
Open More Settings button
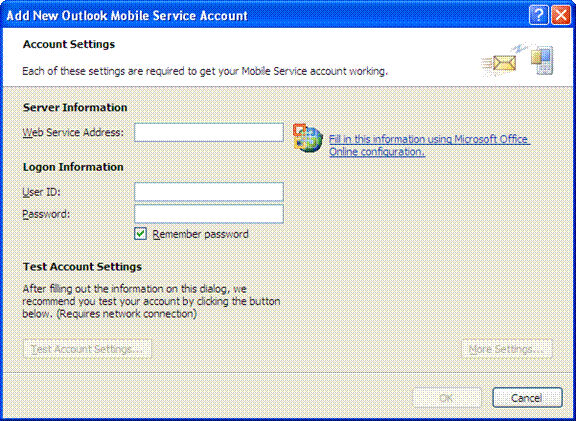pyautogui.click(x=507, y=349)
